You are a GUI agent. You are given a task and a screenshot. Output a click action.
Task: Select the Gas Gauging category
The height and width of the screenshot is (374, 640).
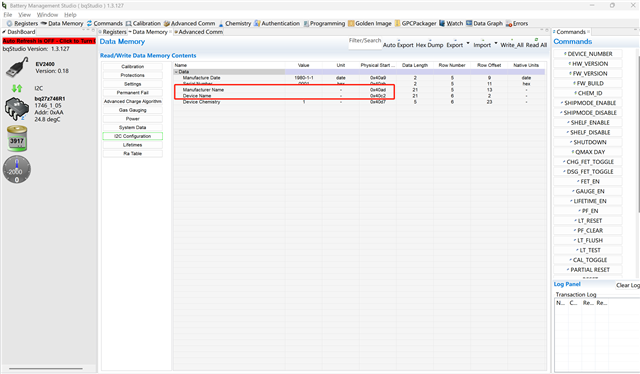133,110
